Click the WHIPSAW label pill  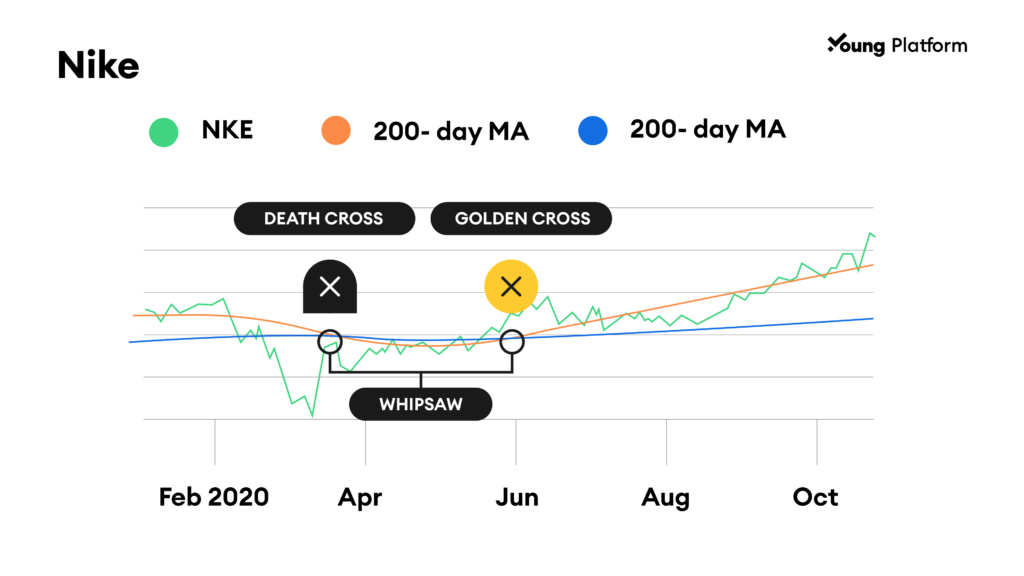click(421, 404)
